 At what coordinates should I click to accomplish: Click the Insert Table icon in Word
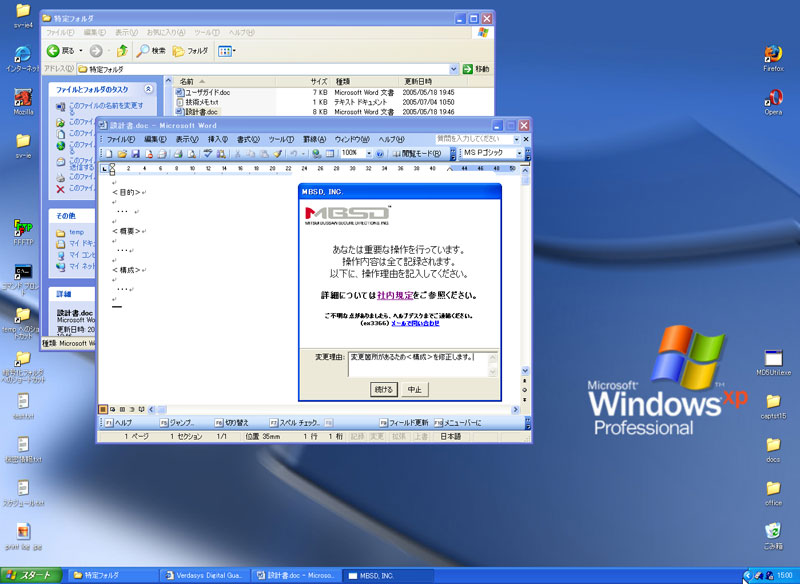tap(330, 154)
